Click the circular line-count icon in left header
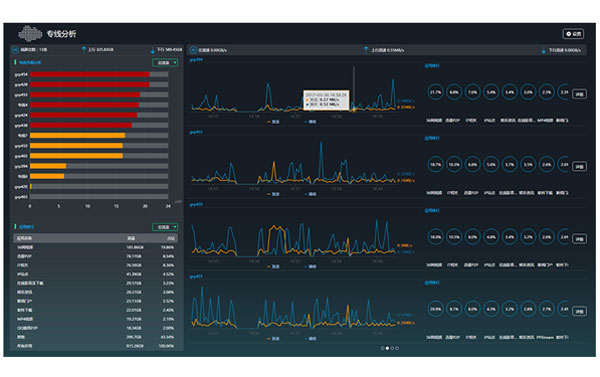Viewport: 600px width, 377px height. 15,50
